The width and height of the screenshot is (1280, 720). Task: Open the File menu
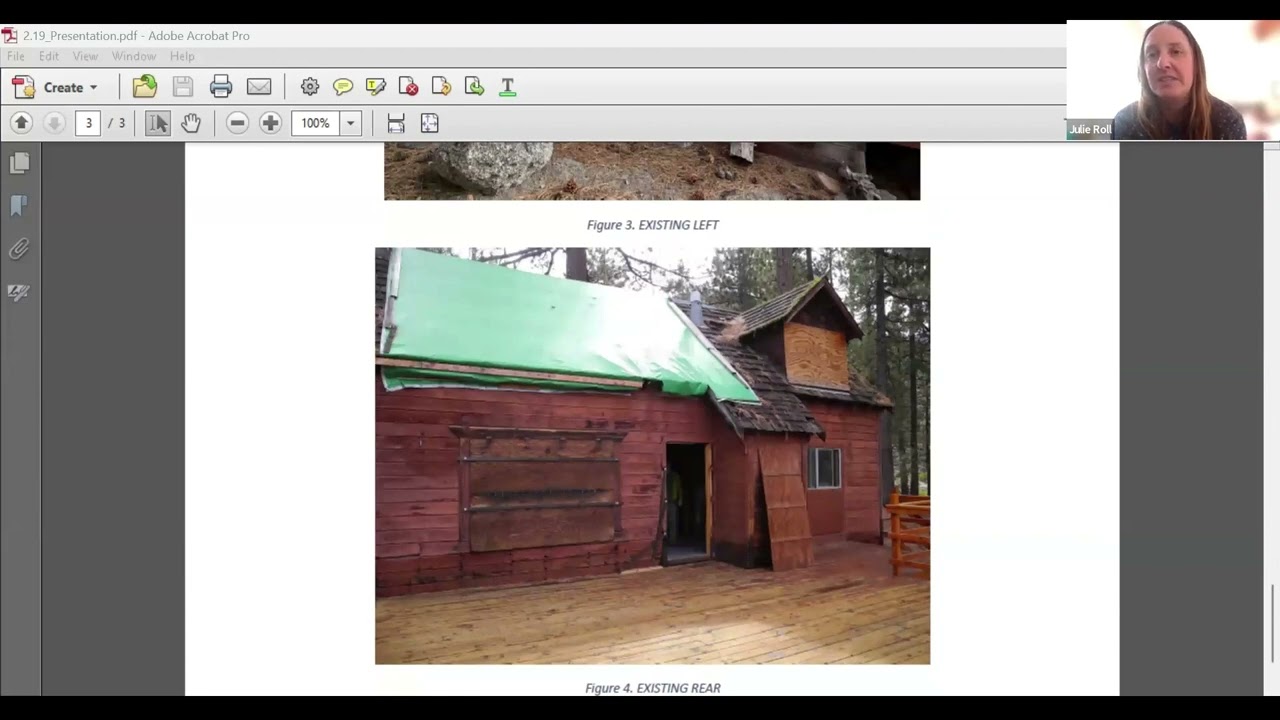[x=16, y=56]
